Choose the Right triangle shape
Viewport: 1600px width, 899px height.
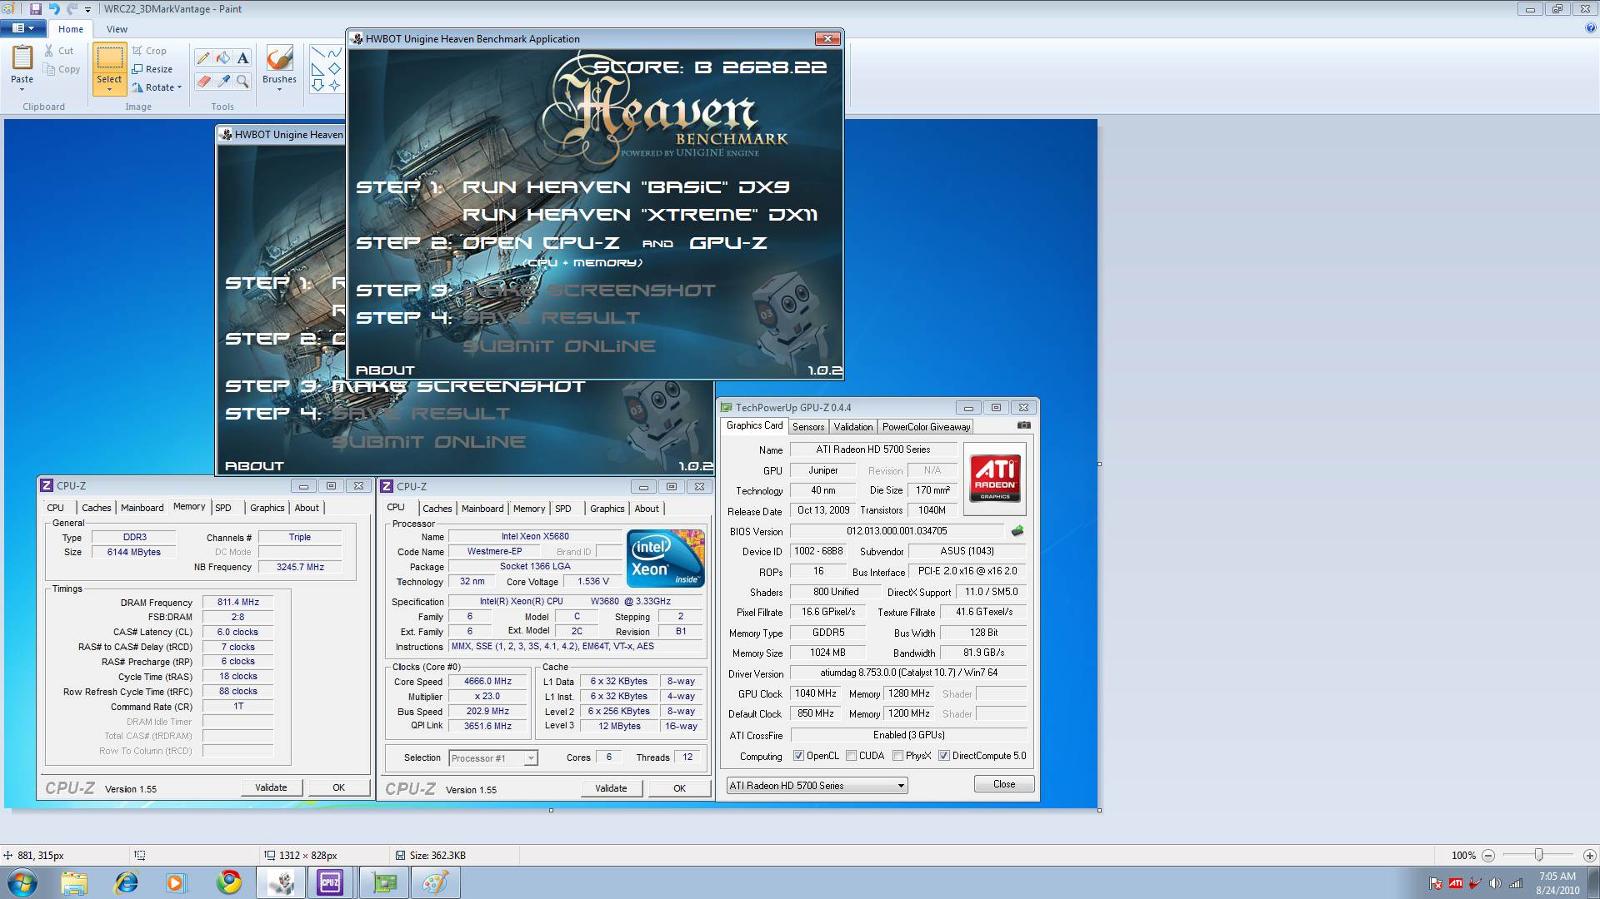317,69
